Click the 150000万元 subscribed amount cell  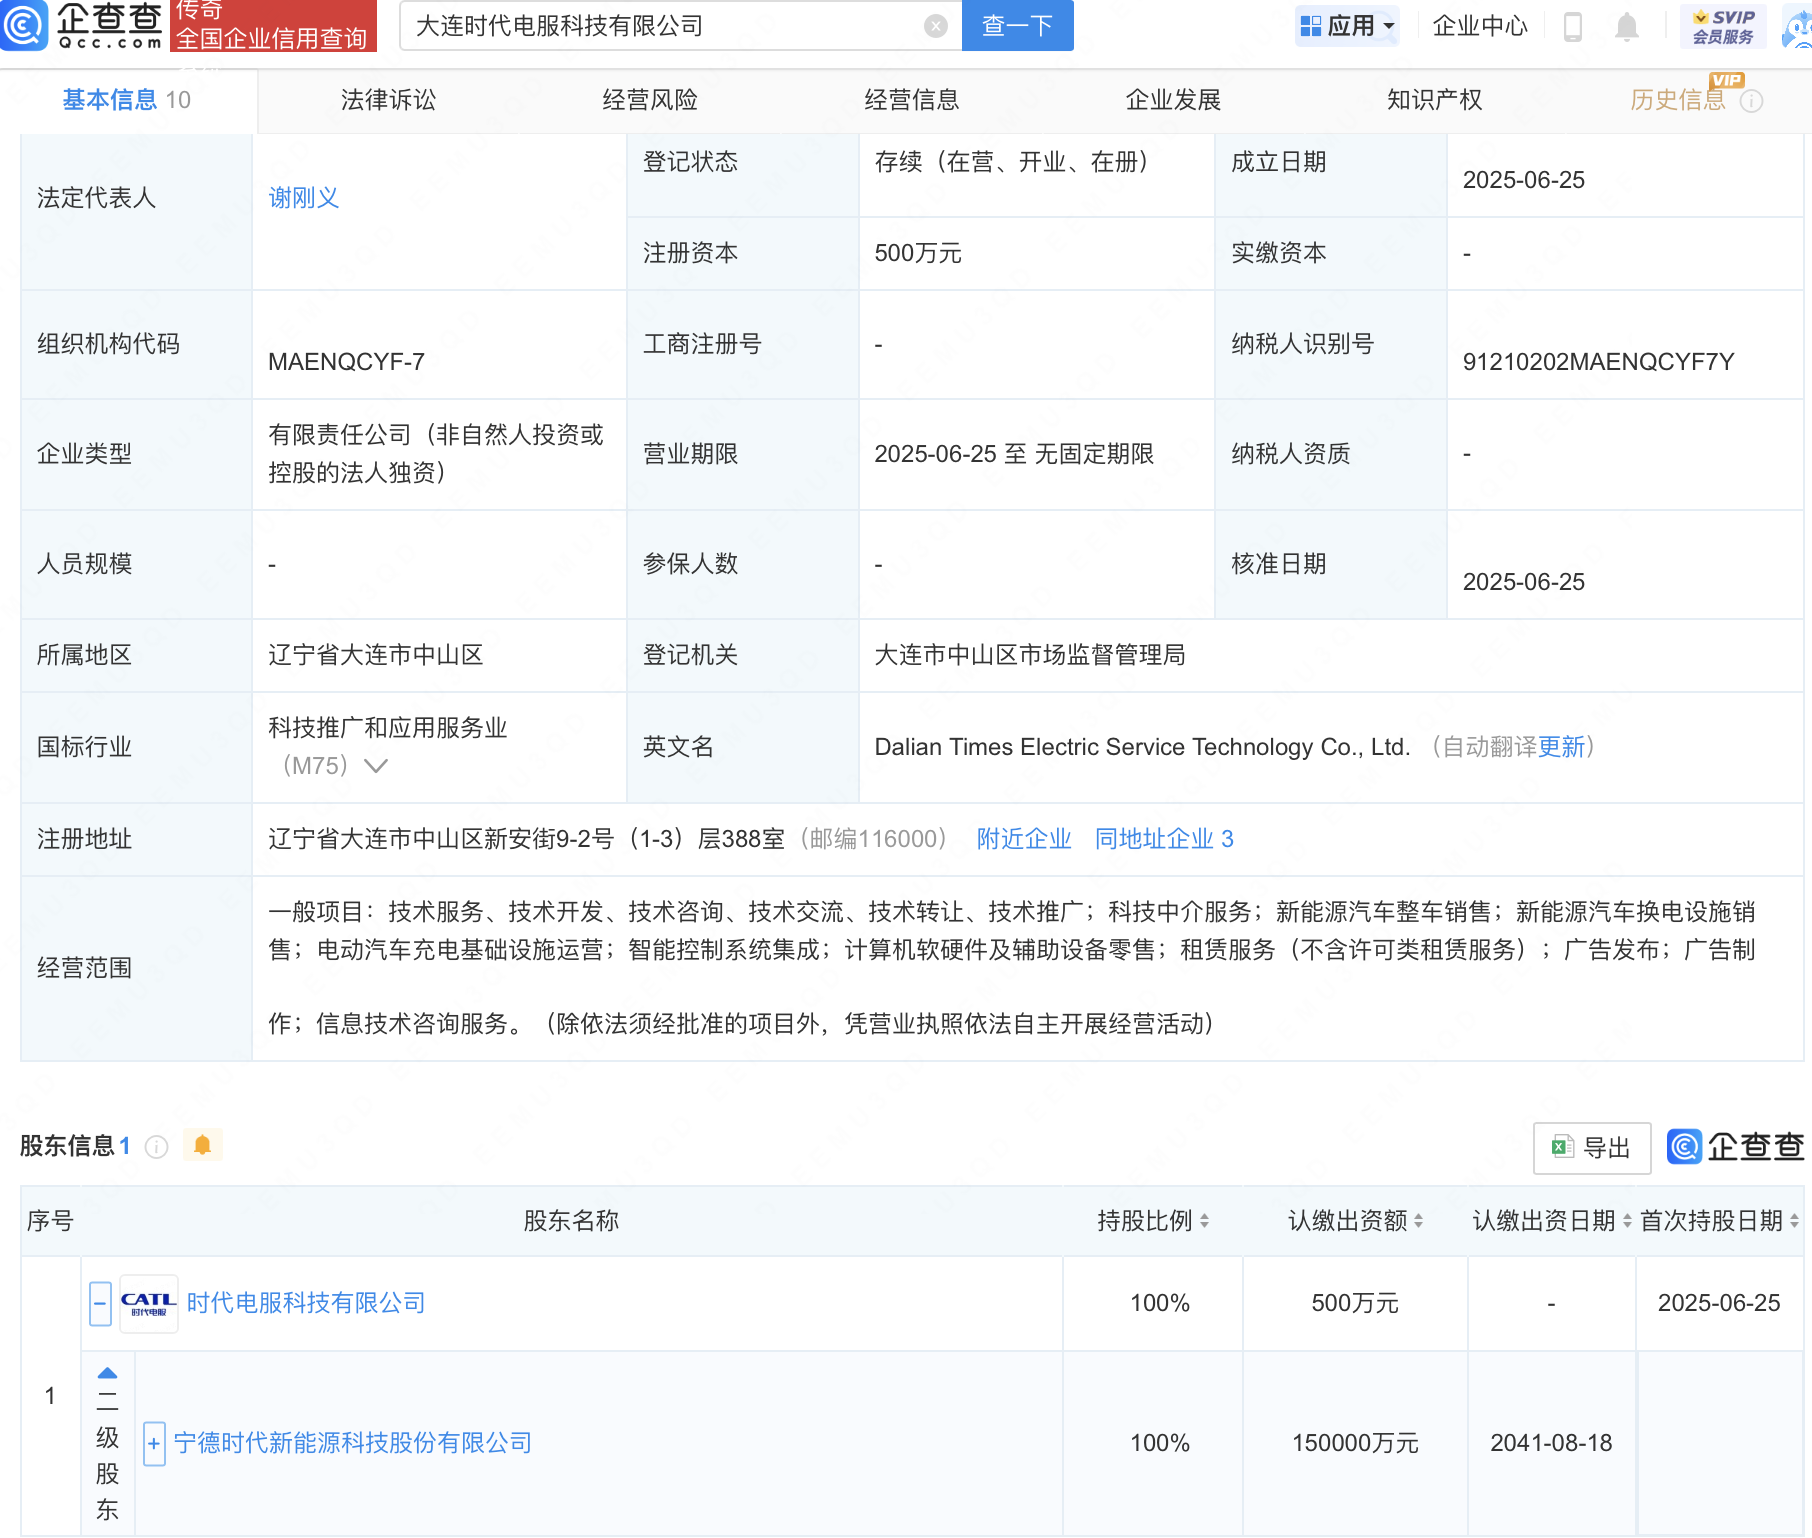(1355, 1443)
